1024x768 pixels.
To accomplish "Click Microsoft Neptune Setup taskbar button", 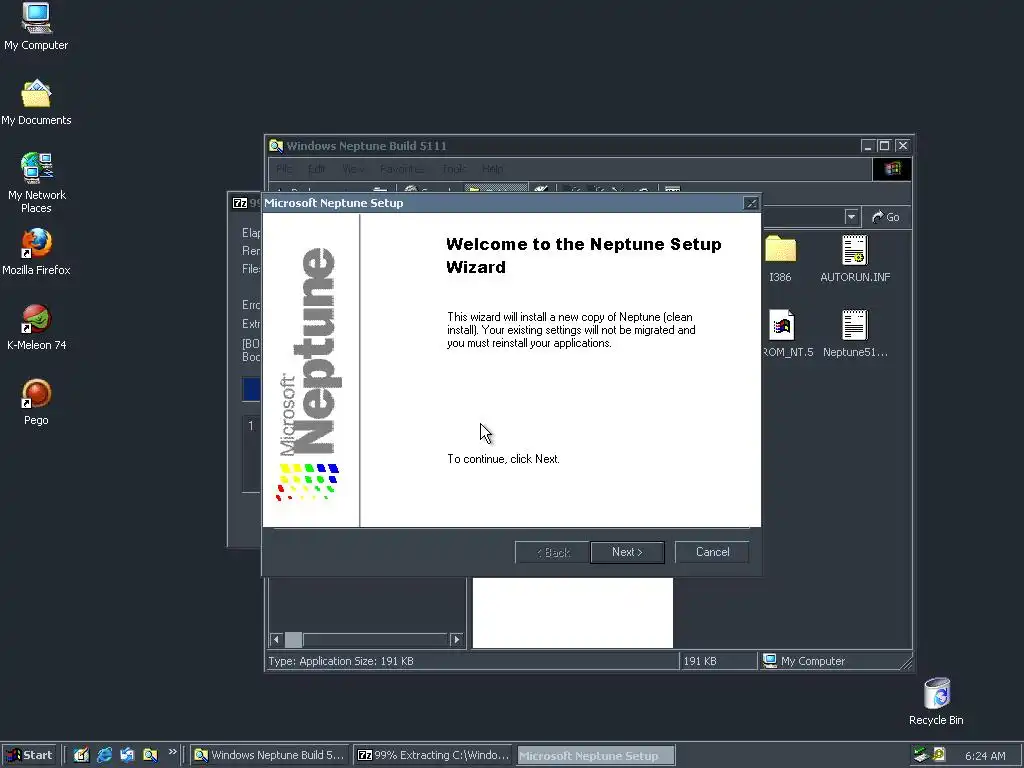I will [x=596, y=756].
